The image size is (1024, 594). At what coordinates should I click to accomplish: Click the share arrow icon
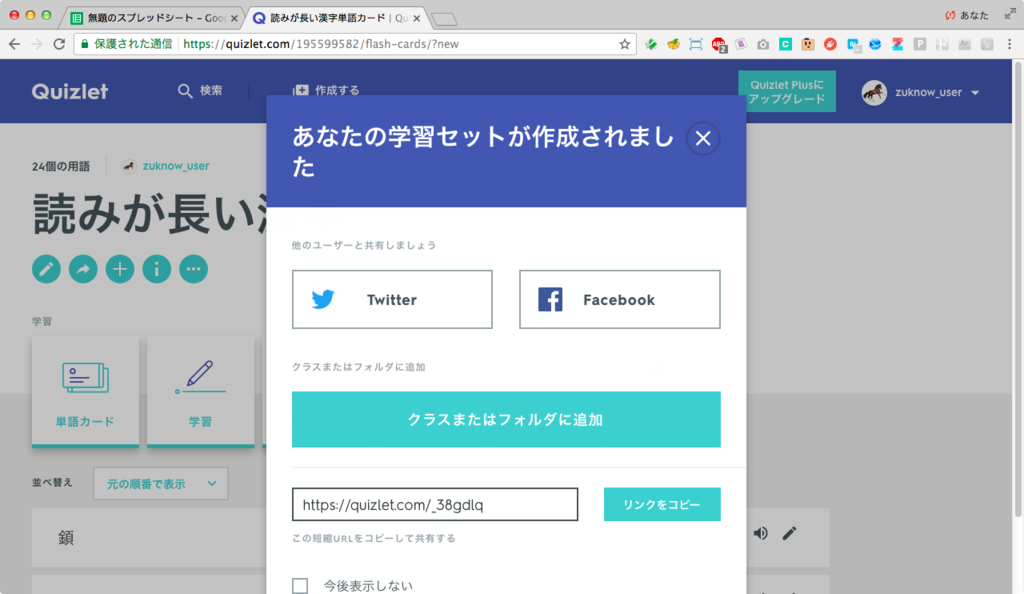tap(83, 269)
